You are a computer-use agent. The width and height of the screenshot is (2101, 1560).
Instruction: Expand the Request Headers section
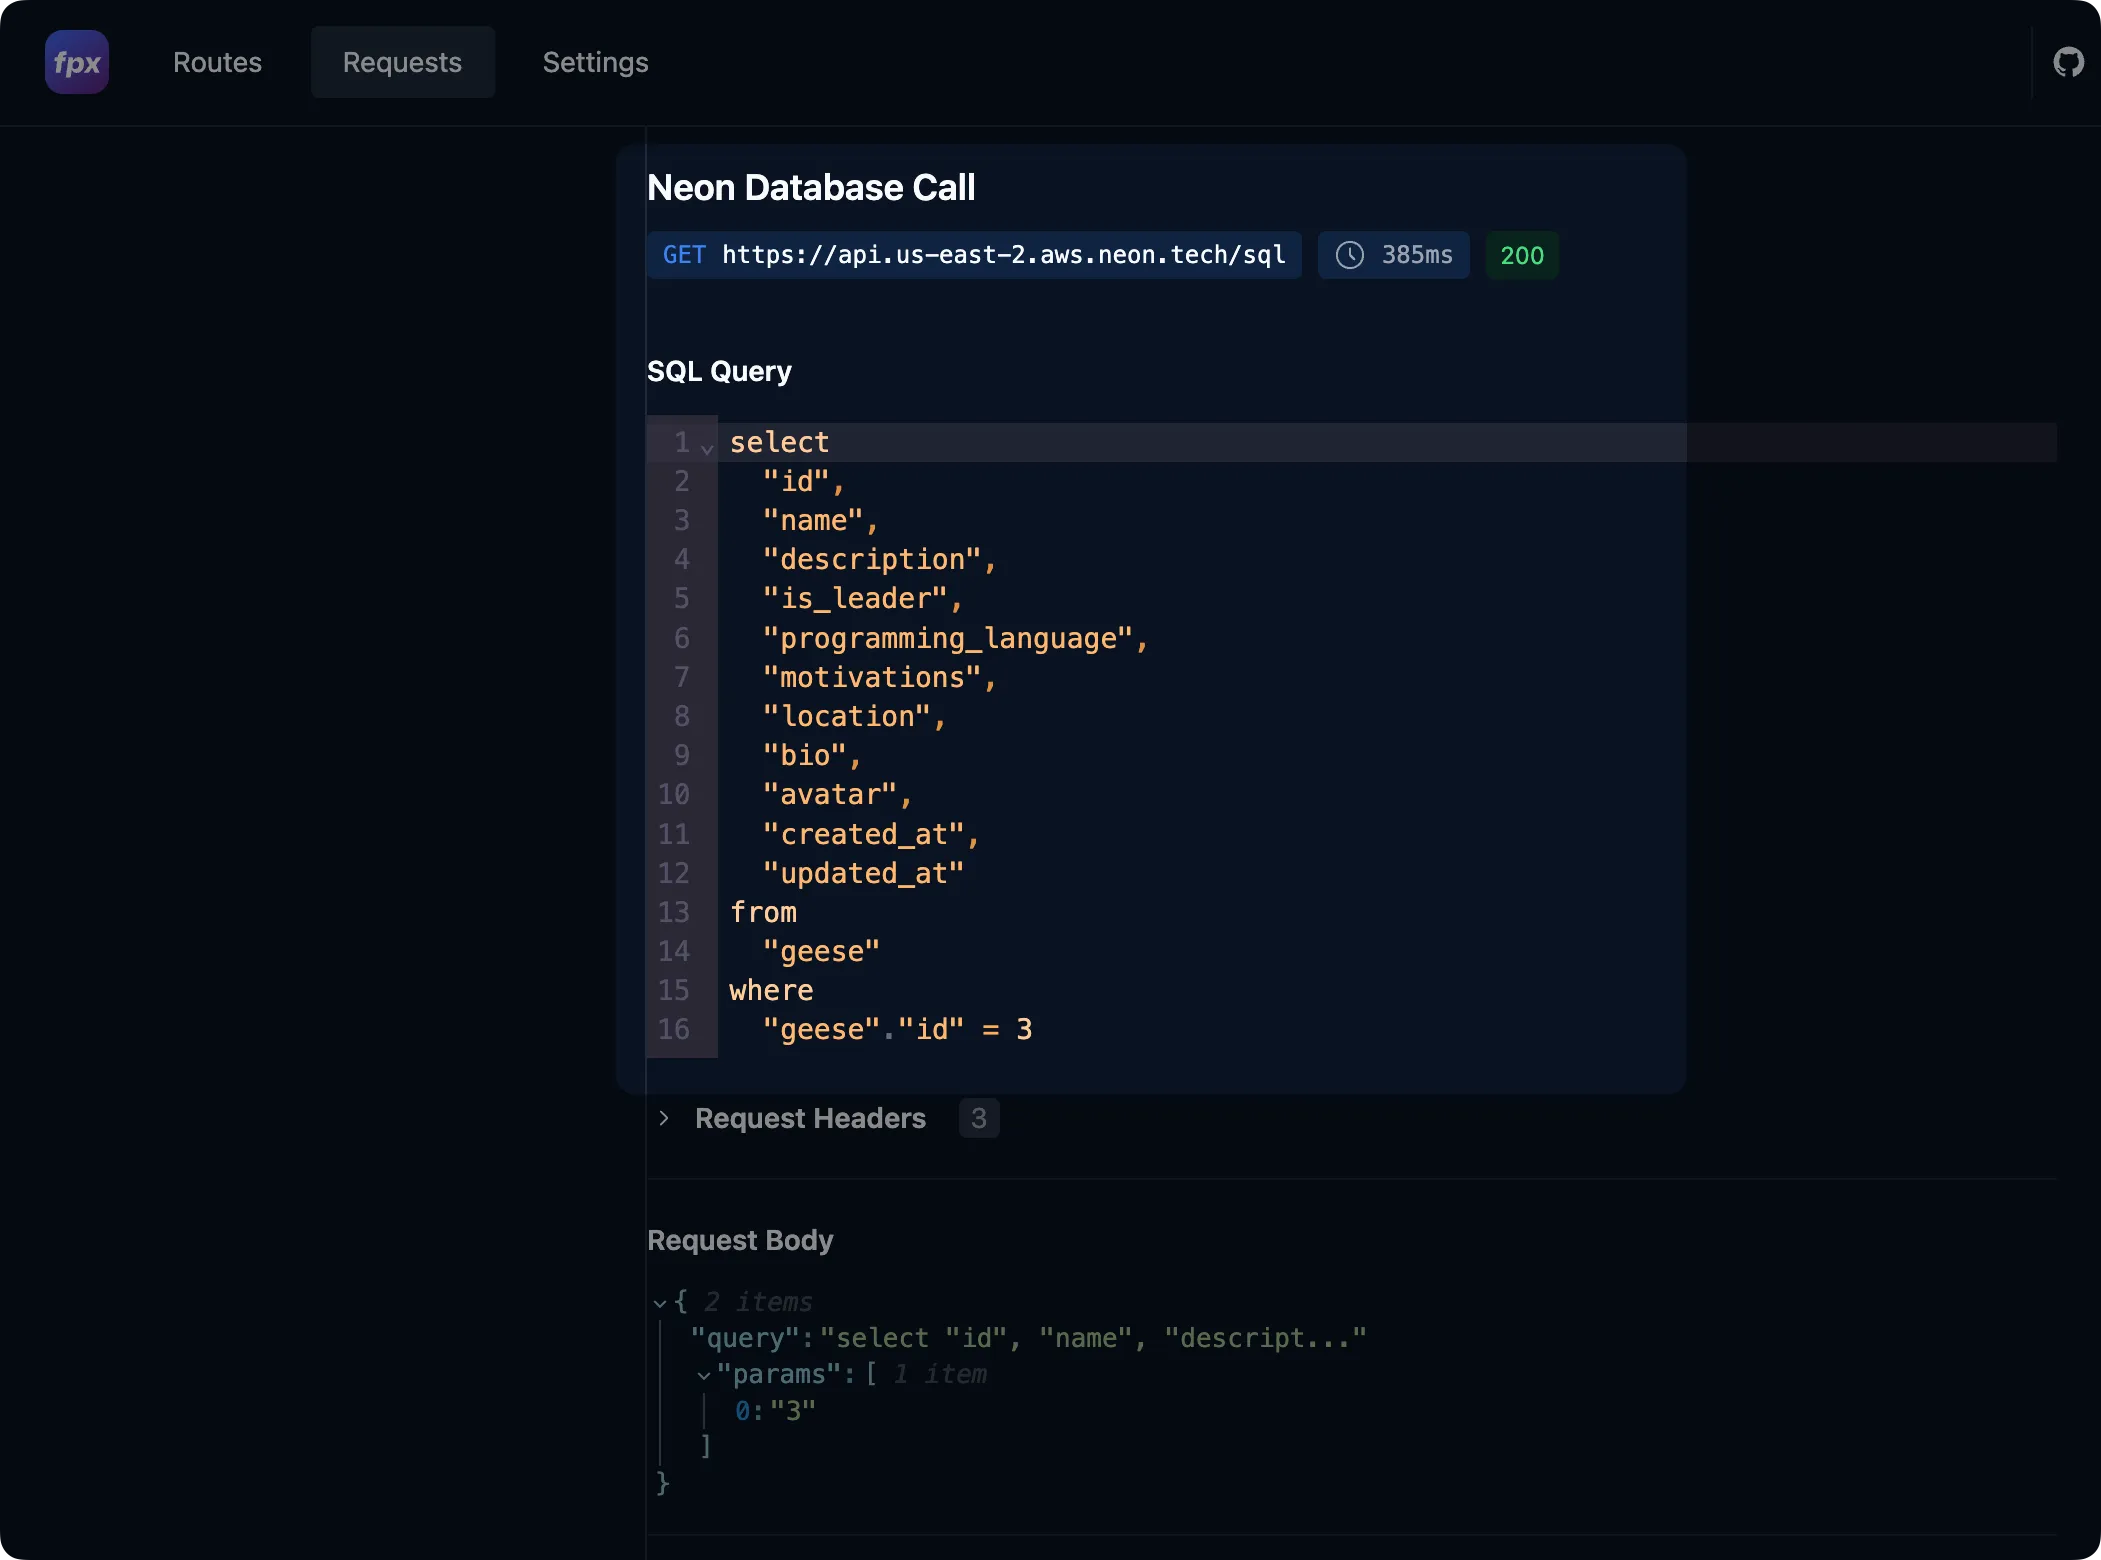[x=664, y=1118]
